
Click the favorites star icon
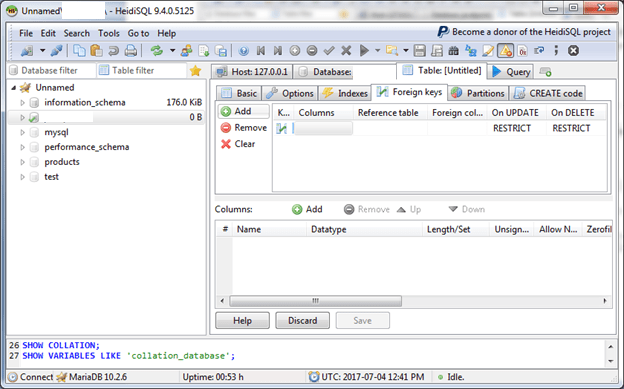(x=195, y=71)
